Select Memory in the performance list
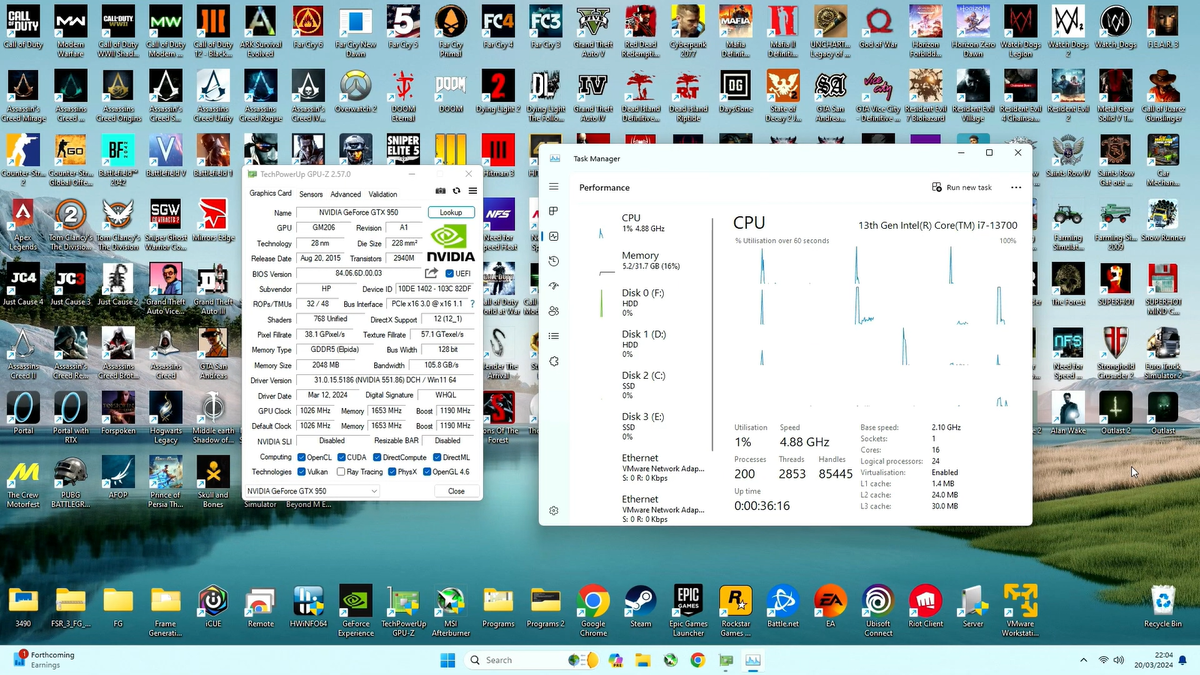Image resolution: width=1200 pixels, height=675 pixels. [x=652, y=261]
